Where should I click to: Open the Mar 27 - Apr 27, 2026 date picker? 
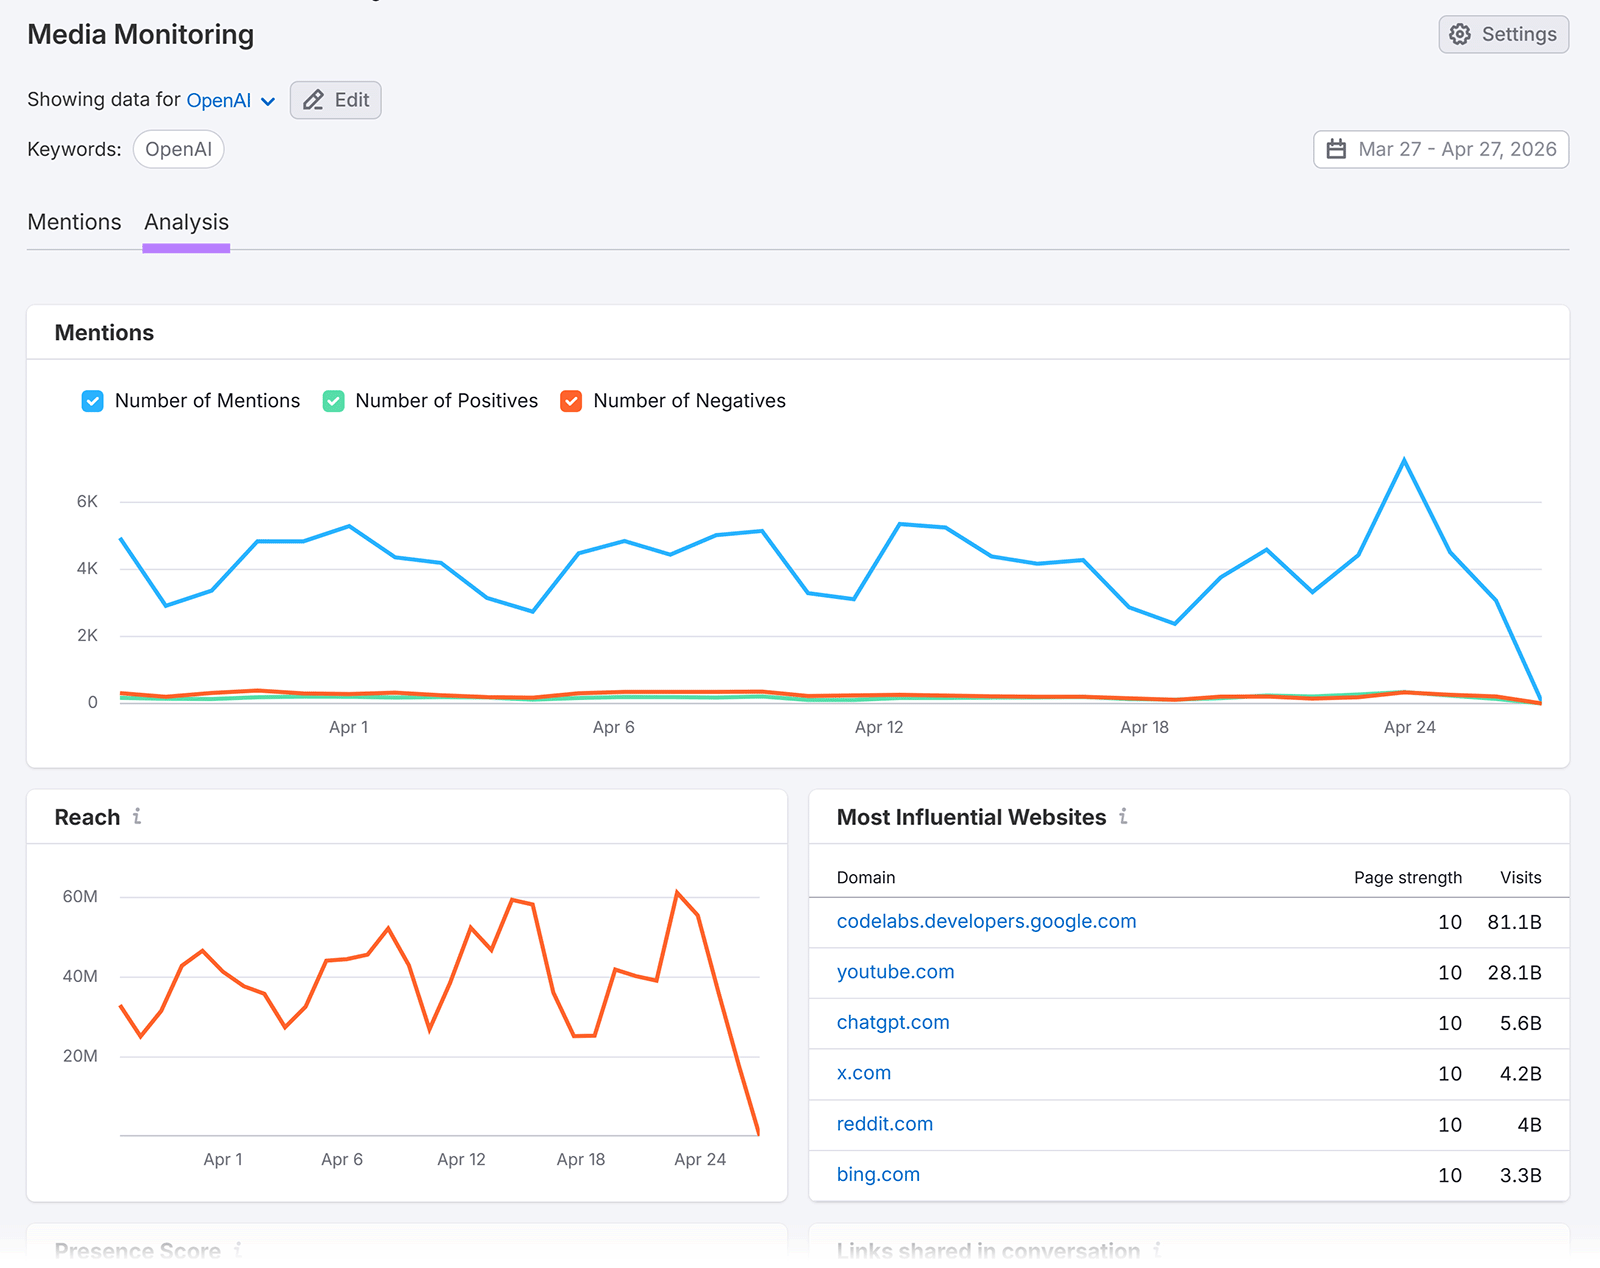click(x=1440, y=149)
